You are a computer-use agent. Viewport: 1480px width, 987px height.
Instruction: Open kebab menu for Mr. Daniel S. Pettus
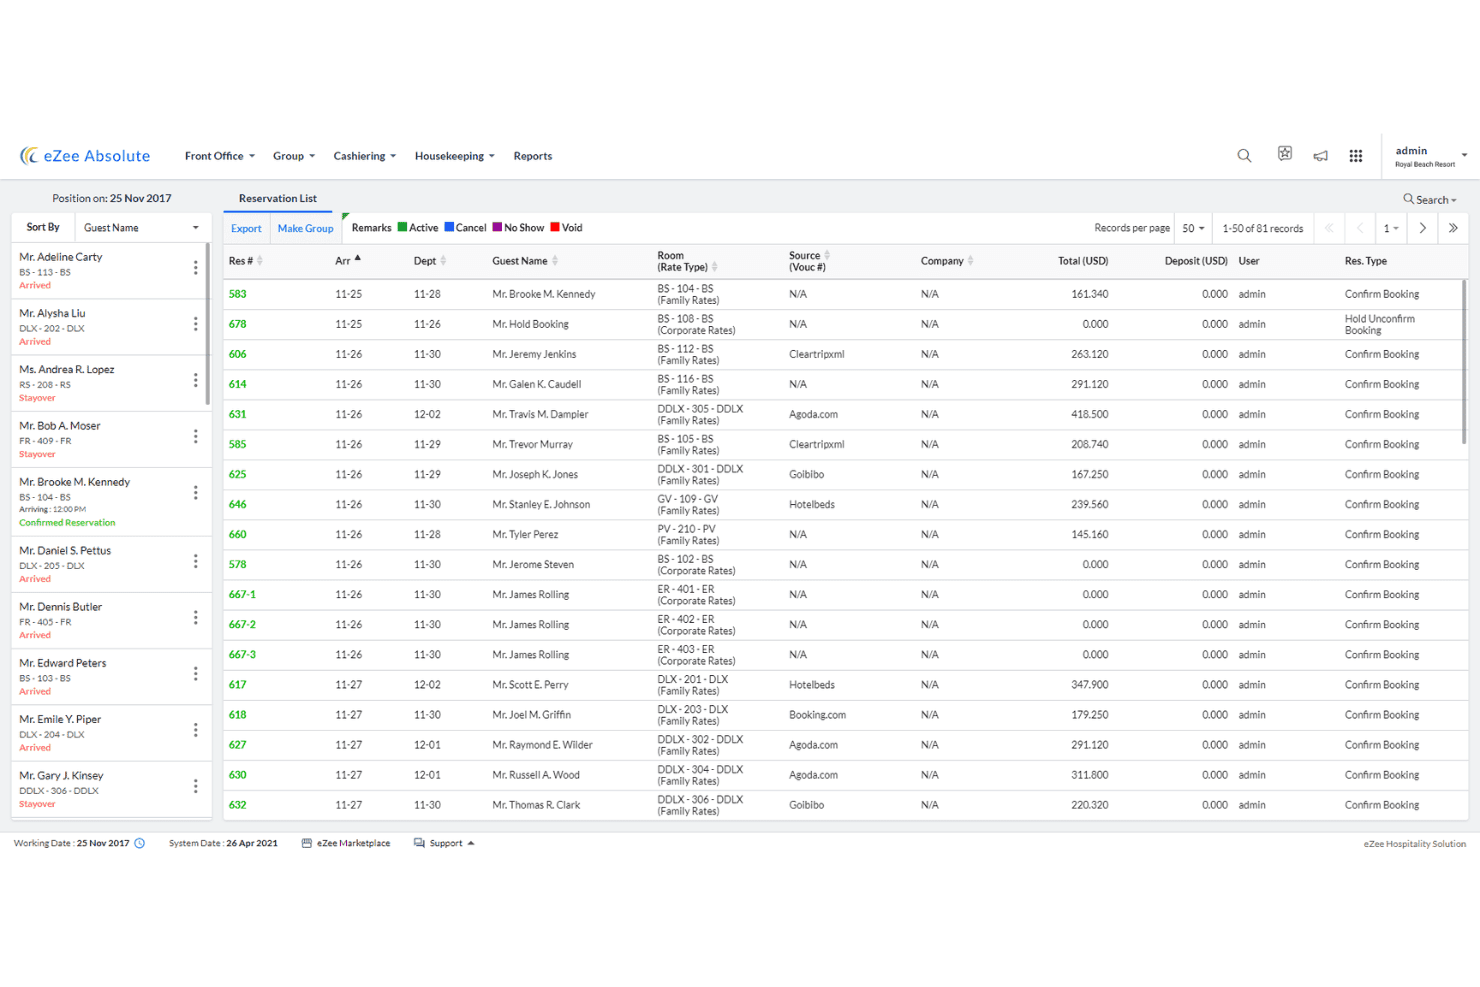click(195, 561)
